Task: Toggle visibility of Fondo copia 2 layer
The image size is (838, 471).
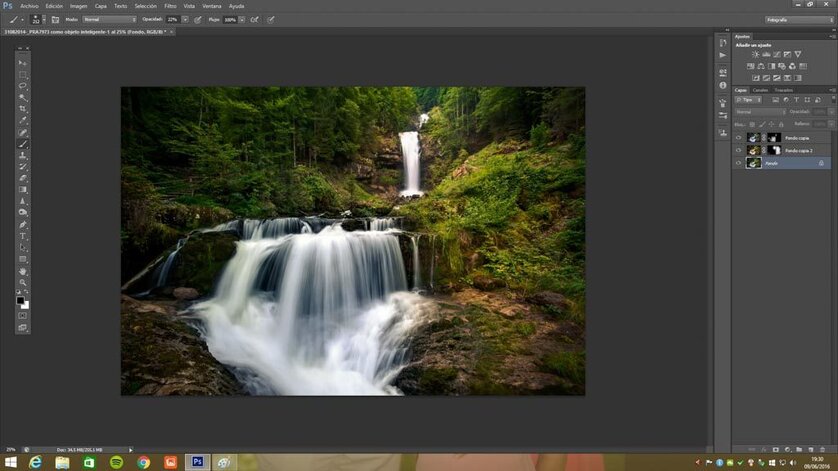Action: point(739,150)
